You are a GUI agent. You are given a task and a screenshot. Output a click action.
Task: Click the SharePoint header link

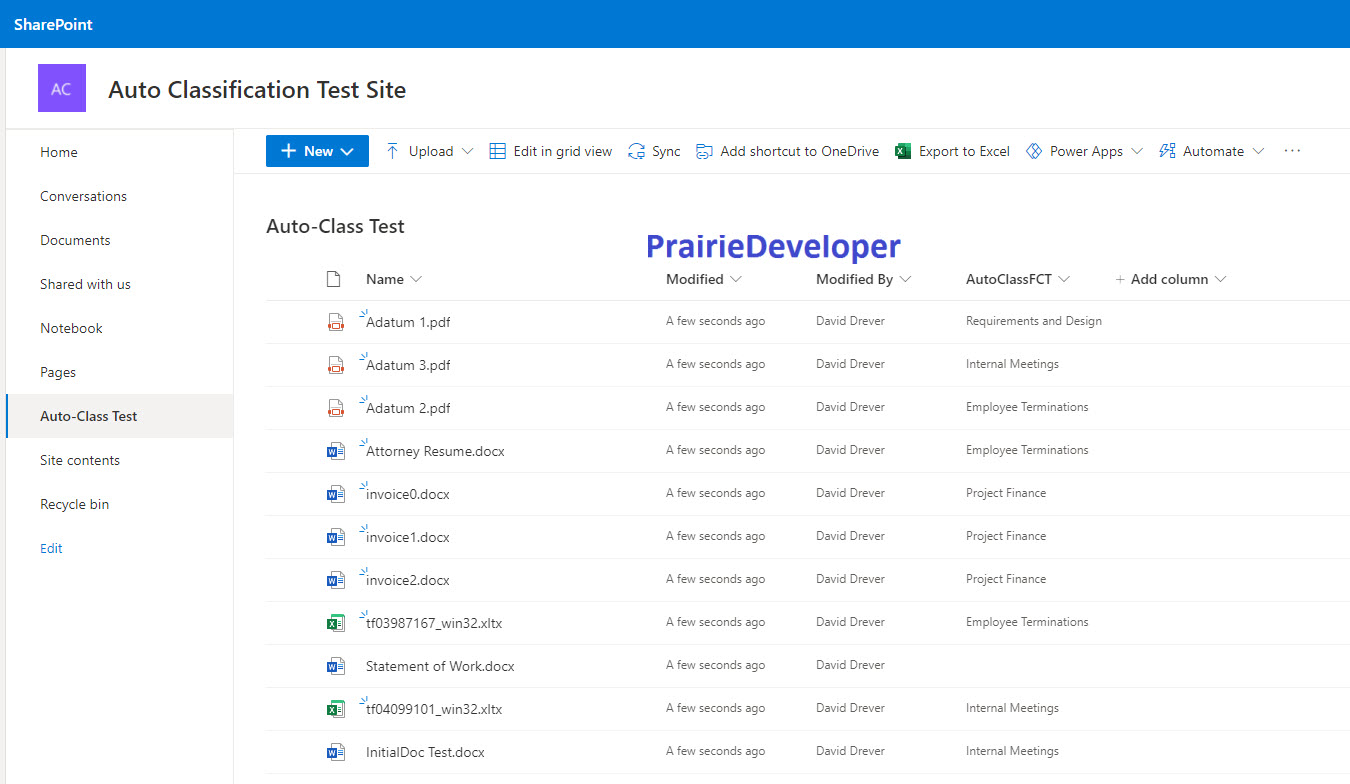coord(53,24)
